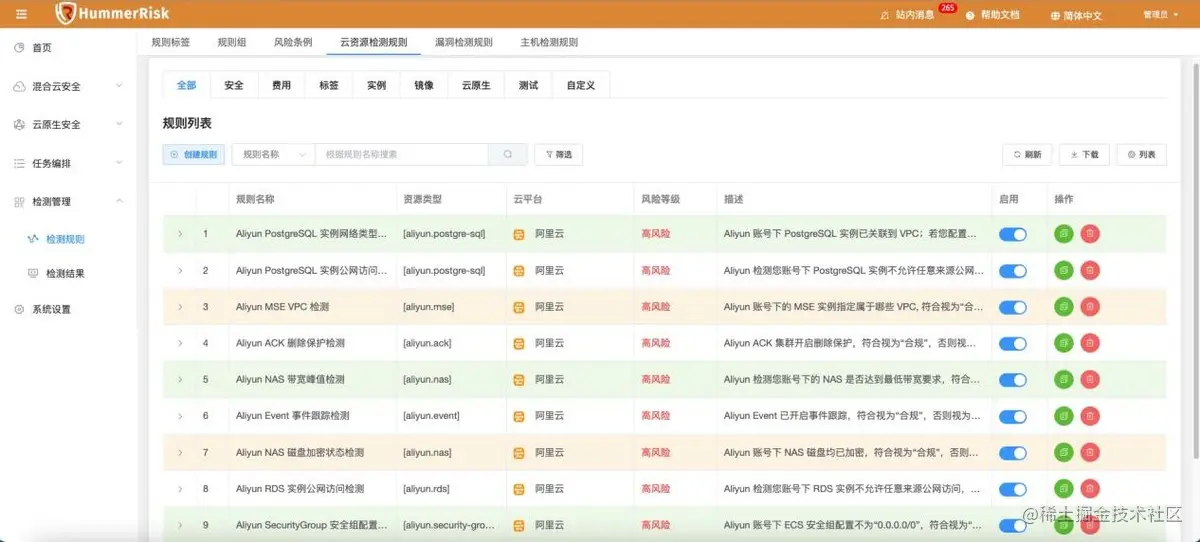Delete Aliyun MSE VPC 检测 trash icon
This screenshot has height=542, width=1200.
click(x=1090, y=307)
